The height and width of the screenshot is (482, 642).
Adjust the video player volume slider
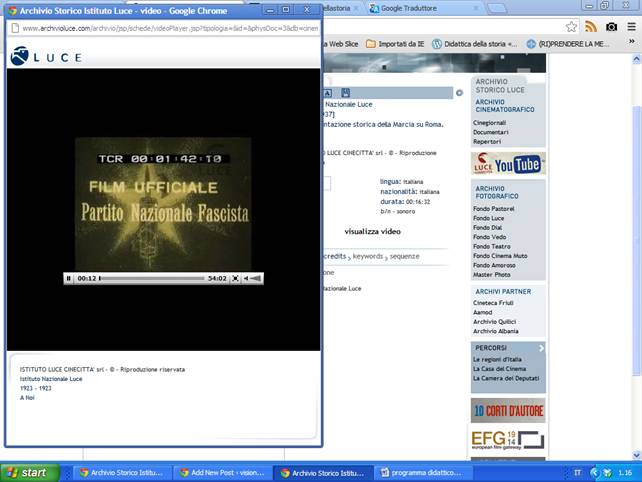pos(256,278)
